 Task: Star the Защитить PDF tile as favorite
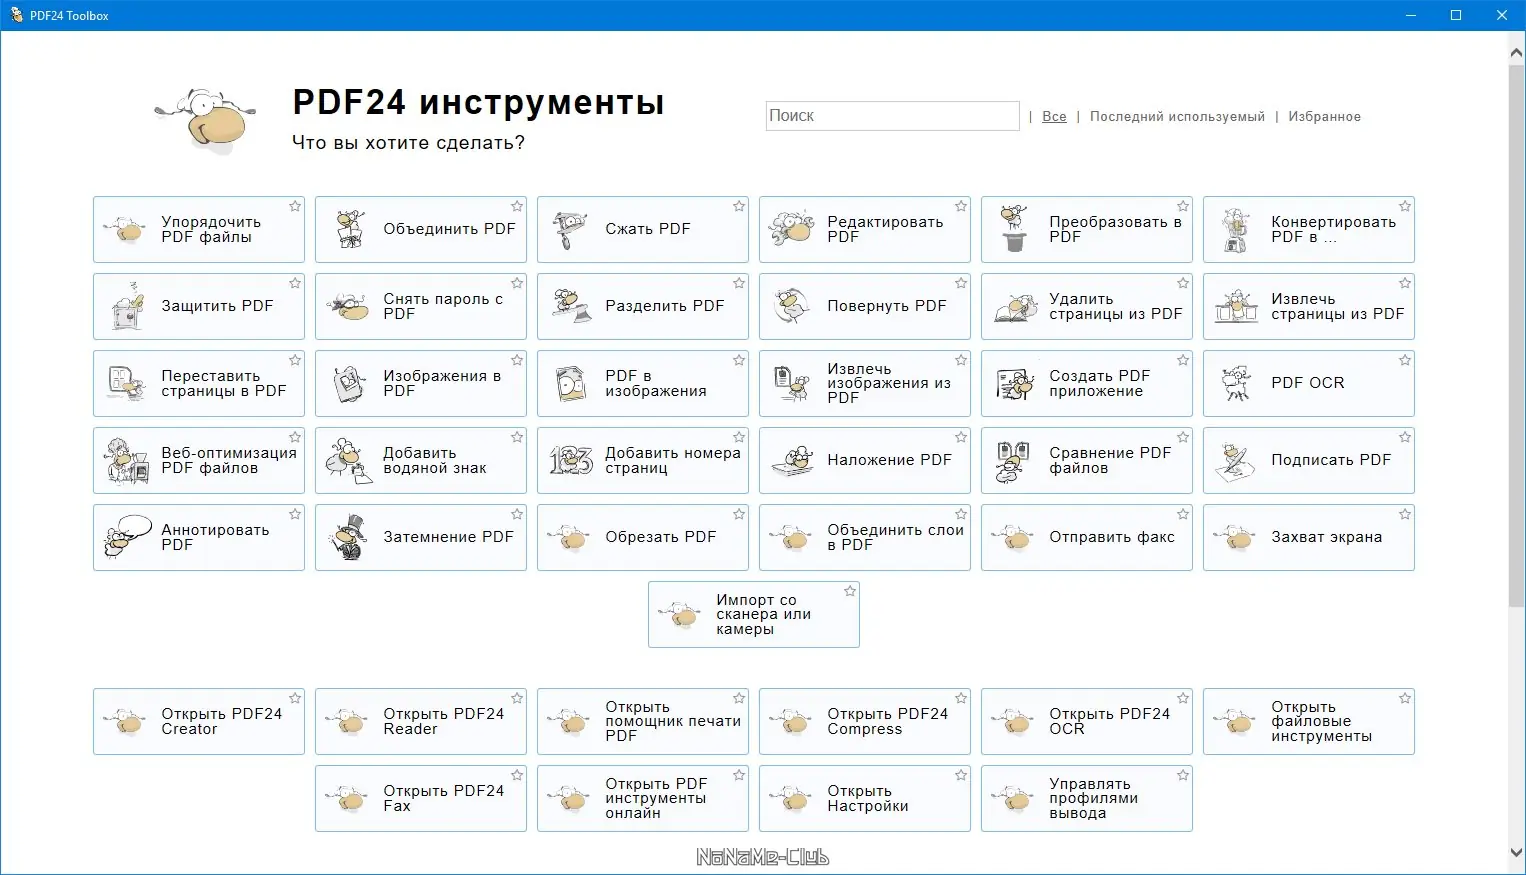[x=295, y=284]
